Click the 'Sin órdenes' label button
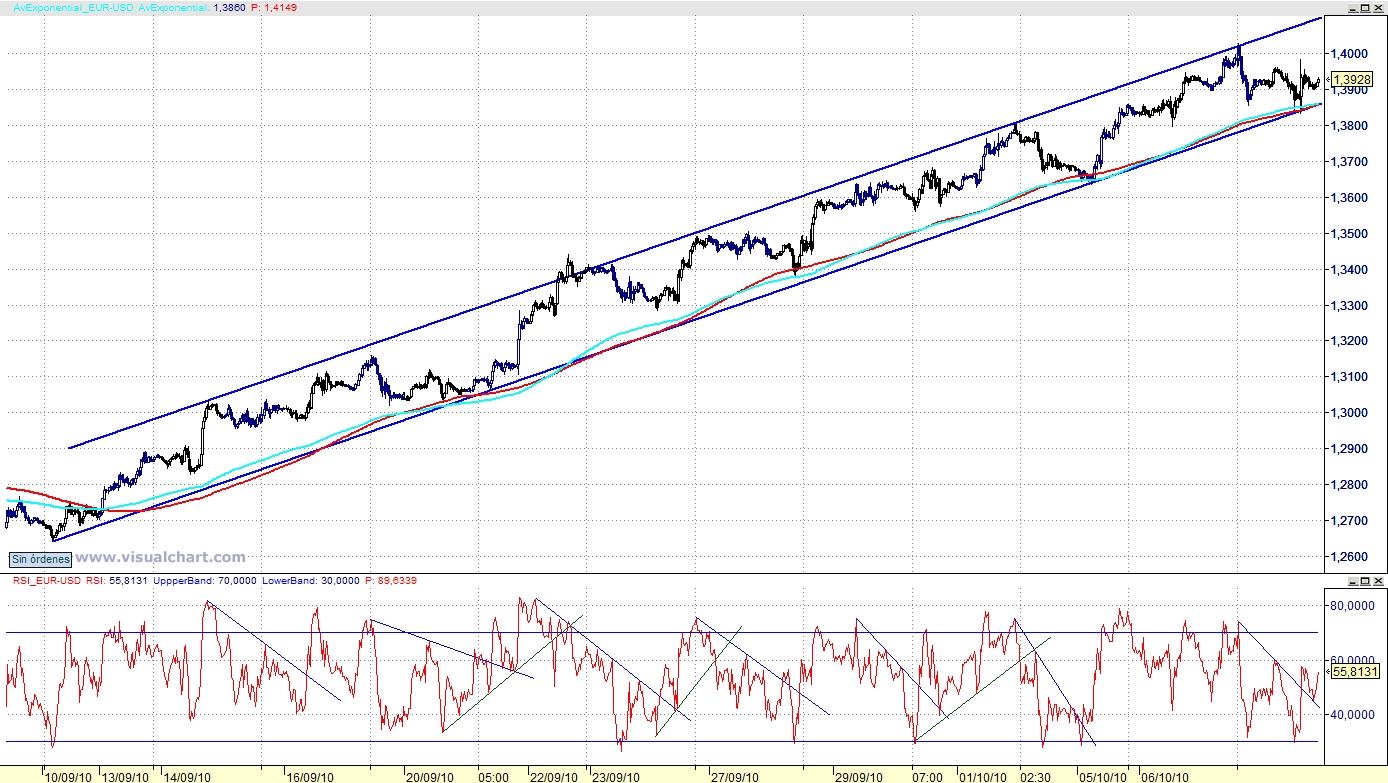 pos(40,559)
